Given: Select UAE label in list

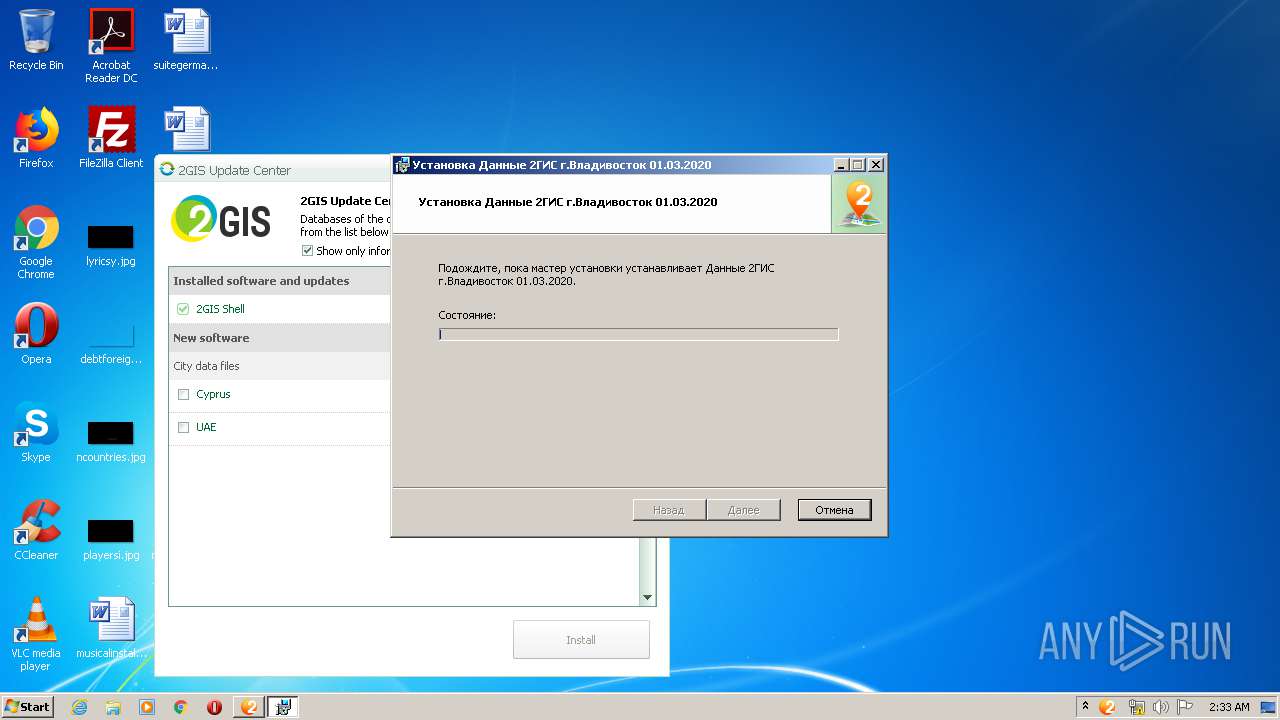Looking at the screenshot, I should pyautogui.click(x=206, y=427).
